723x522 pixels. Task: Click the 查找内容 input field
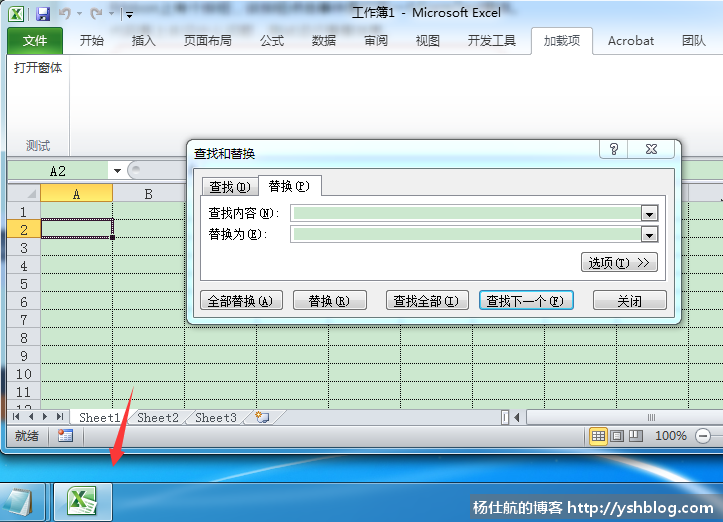click(x=466, y=213)
